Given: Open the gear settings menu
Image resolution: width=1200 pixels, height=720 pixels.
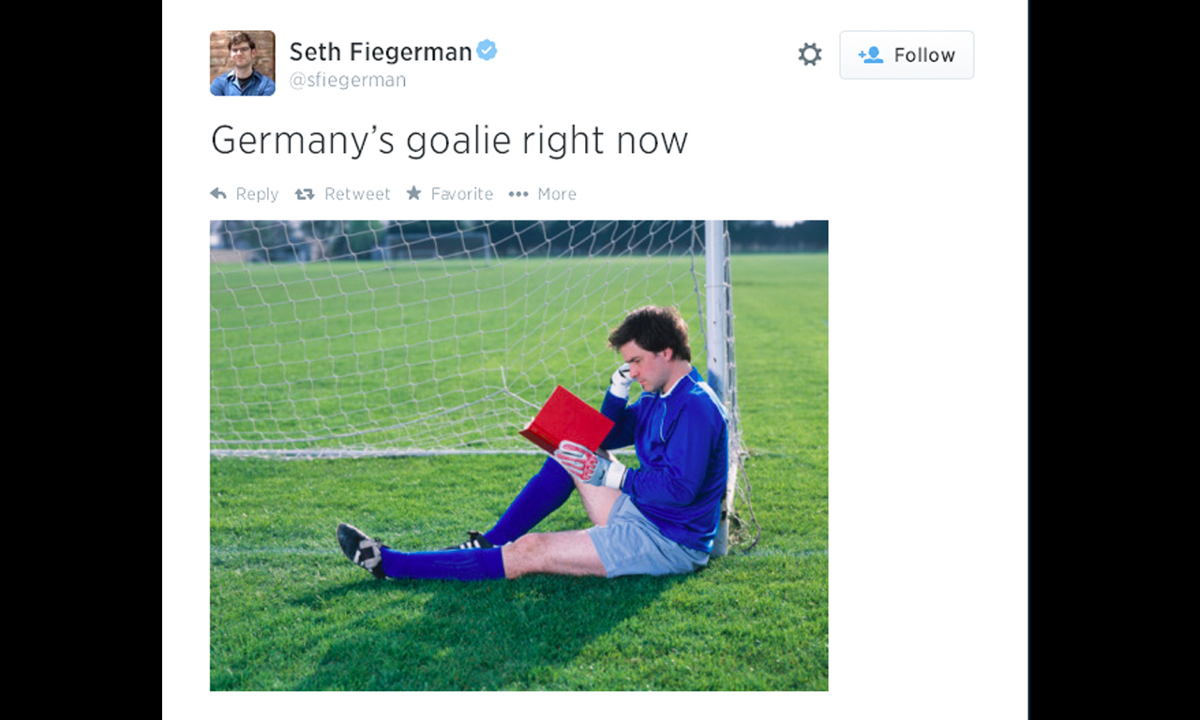Looking at the screenshot, I should click(809, 55).
